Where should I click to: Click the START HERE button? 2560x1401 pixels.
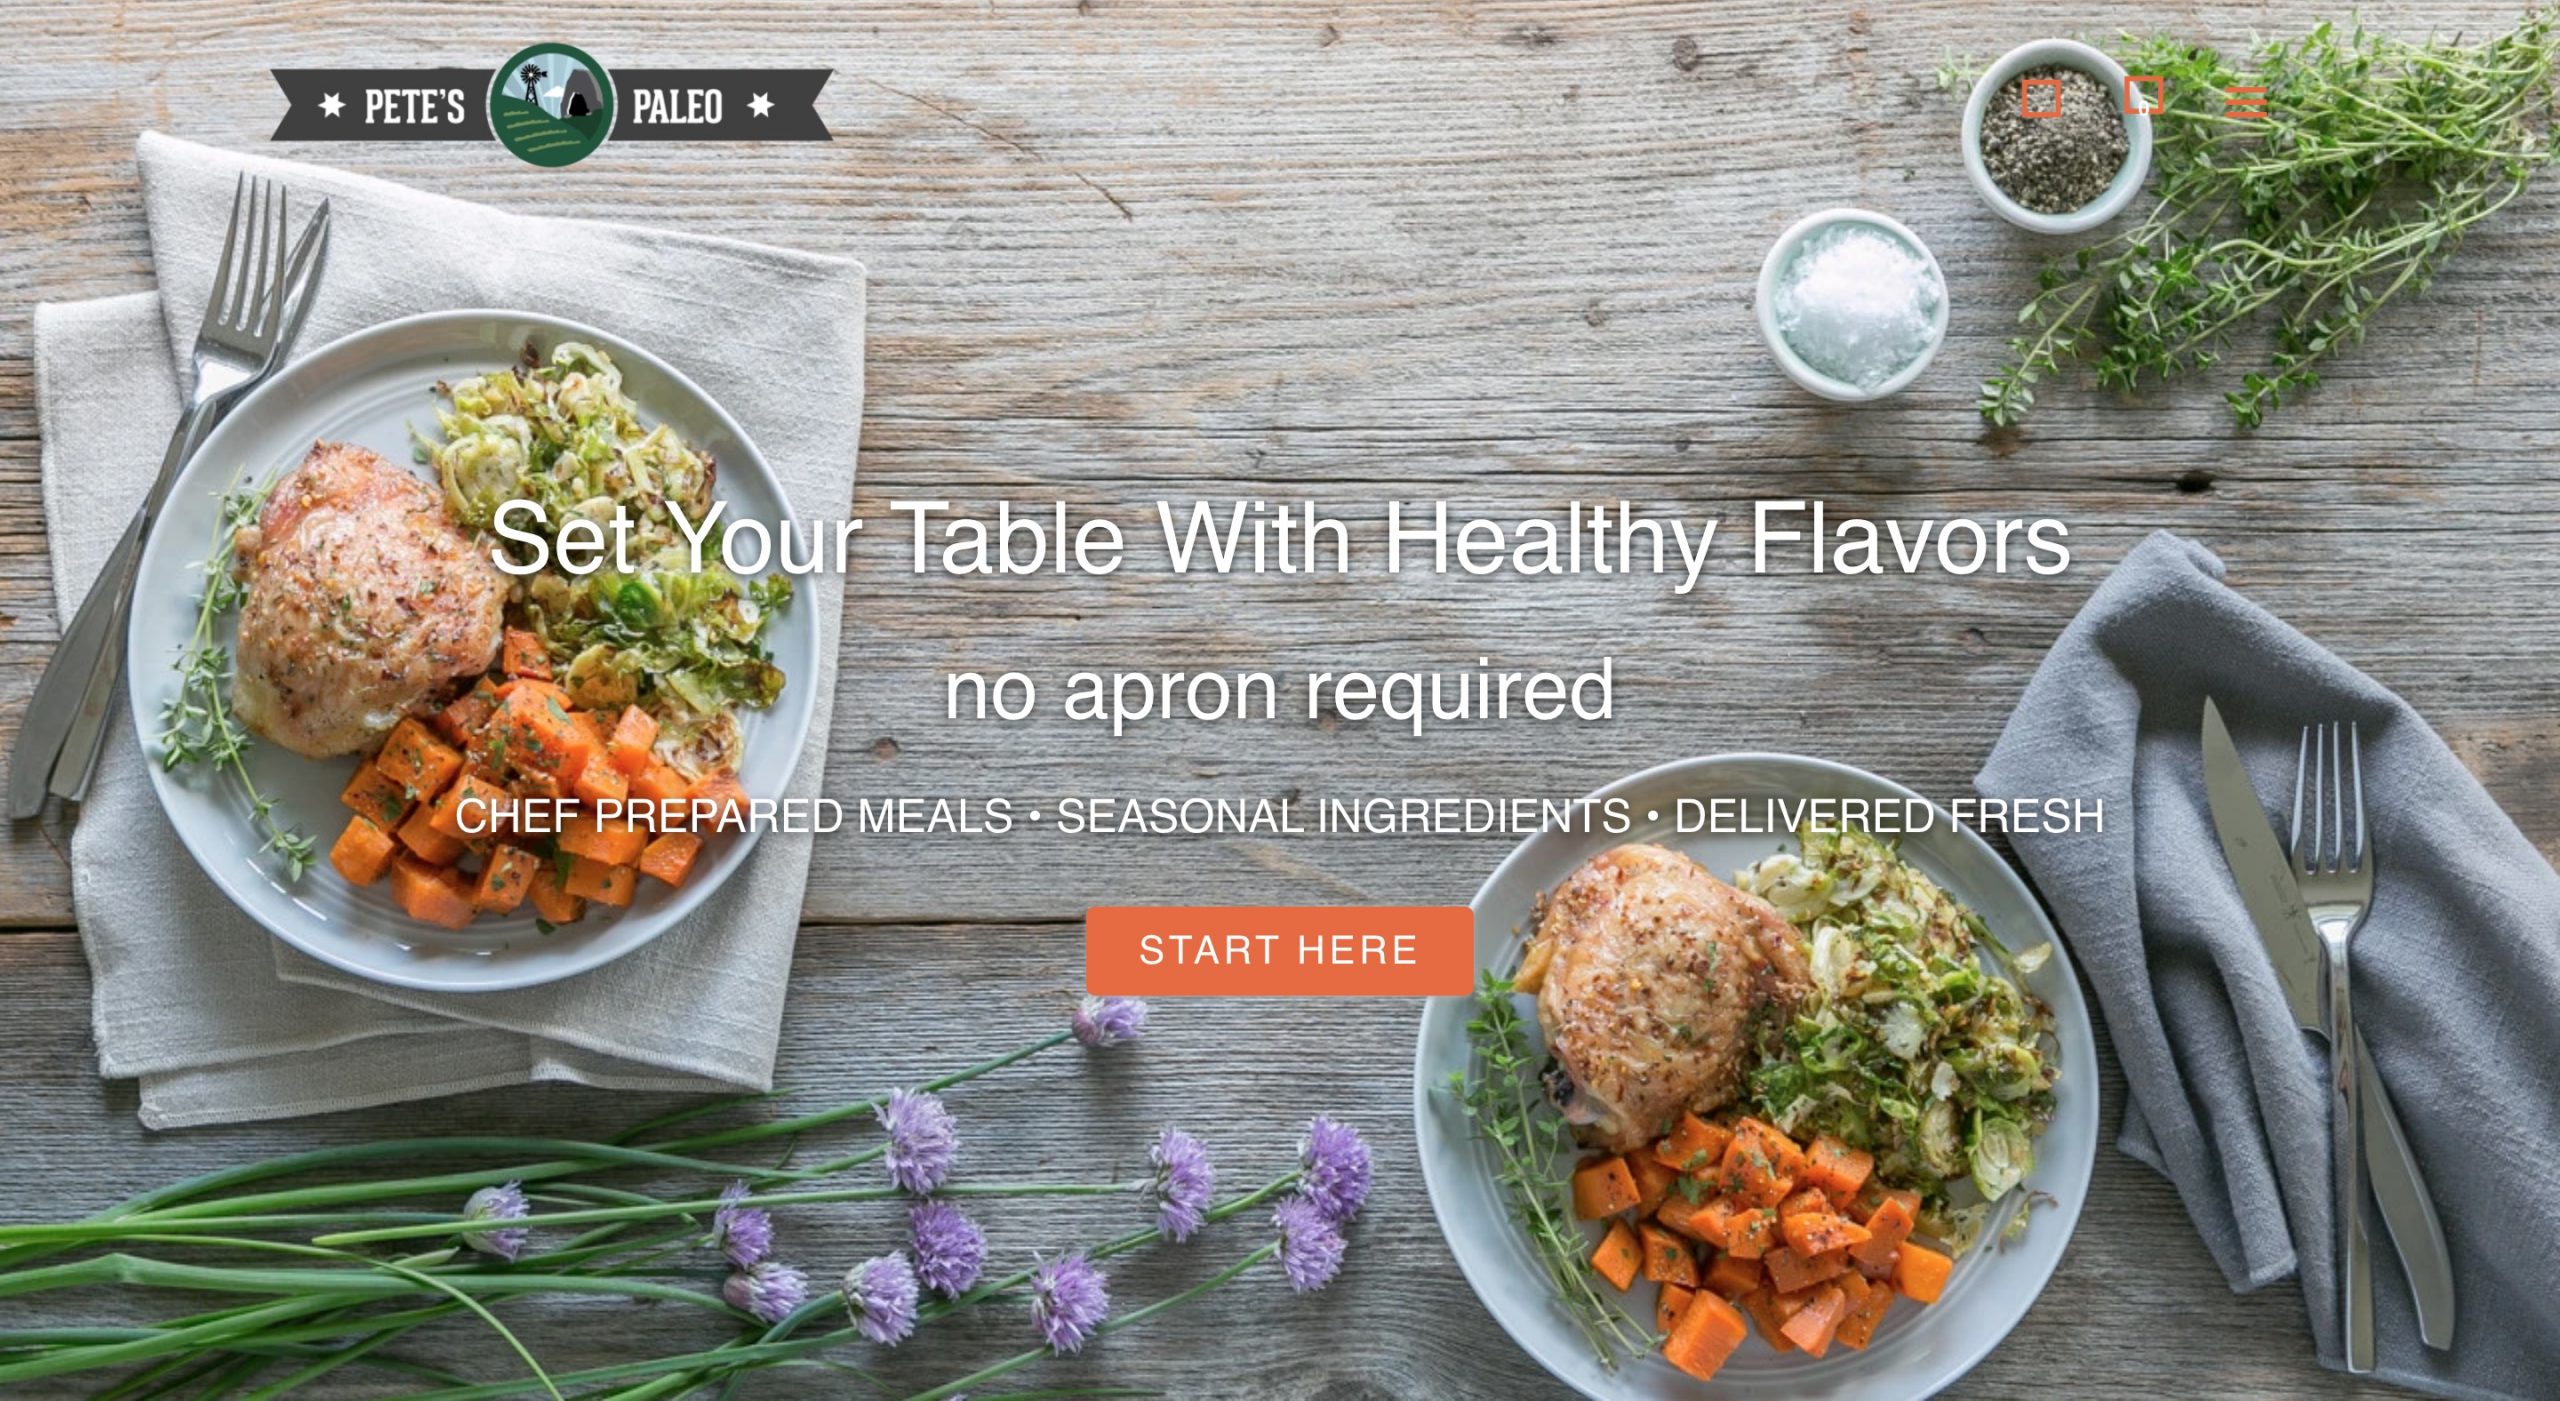[1279, 950]
